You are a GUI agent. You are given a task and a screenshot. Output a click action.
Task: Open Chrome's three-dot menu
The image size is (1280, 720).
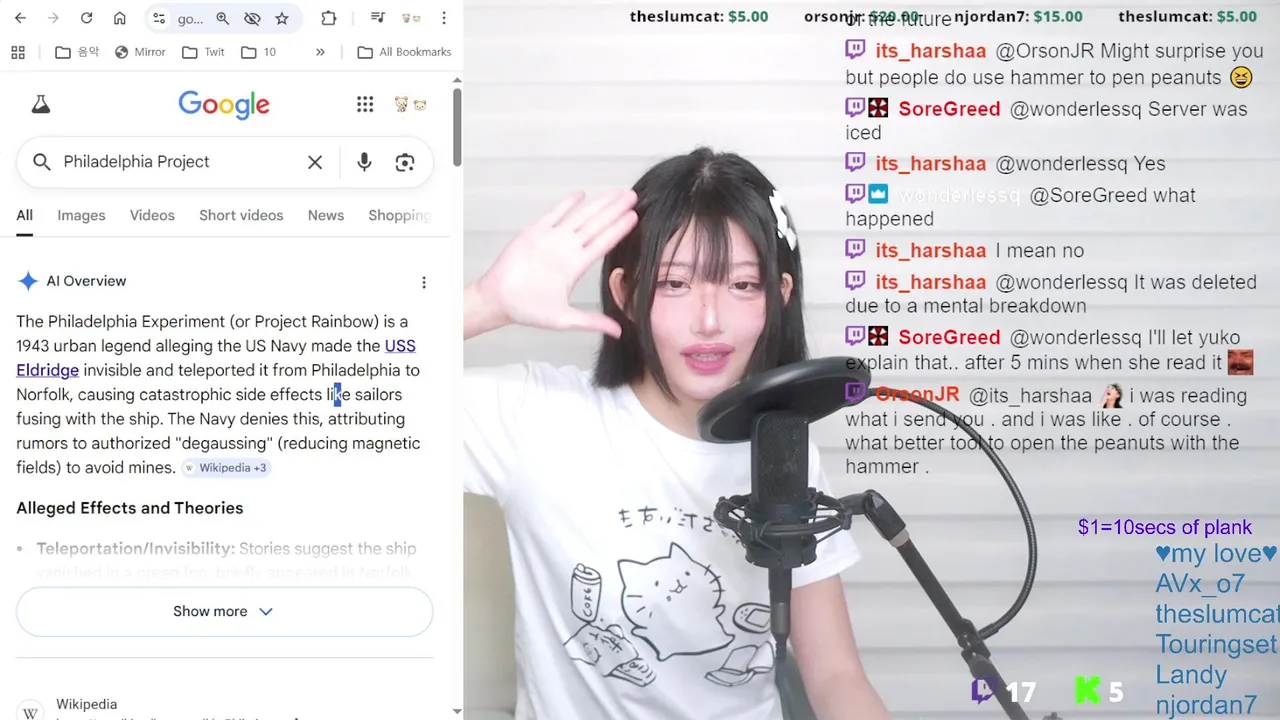click(444, 18)
